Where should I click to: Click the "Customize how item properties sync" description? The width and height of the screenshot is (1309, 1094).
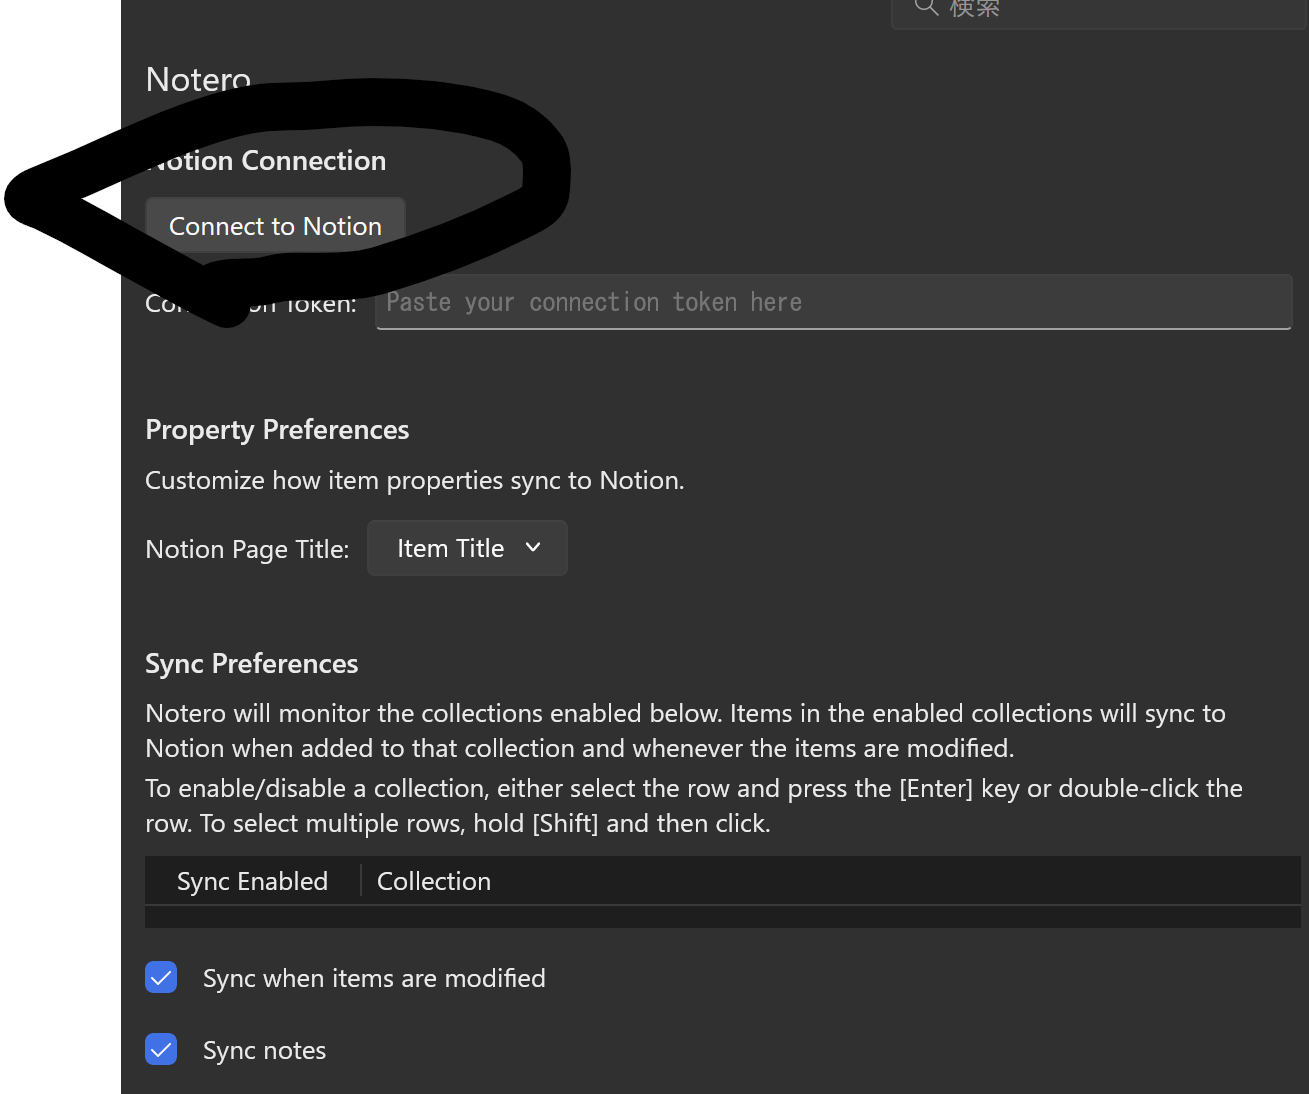(414, 481)
